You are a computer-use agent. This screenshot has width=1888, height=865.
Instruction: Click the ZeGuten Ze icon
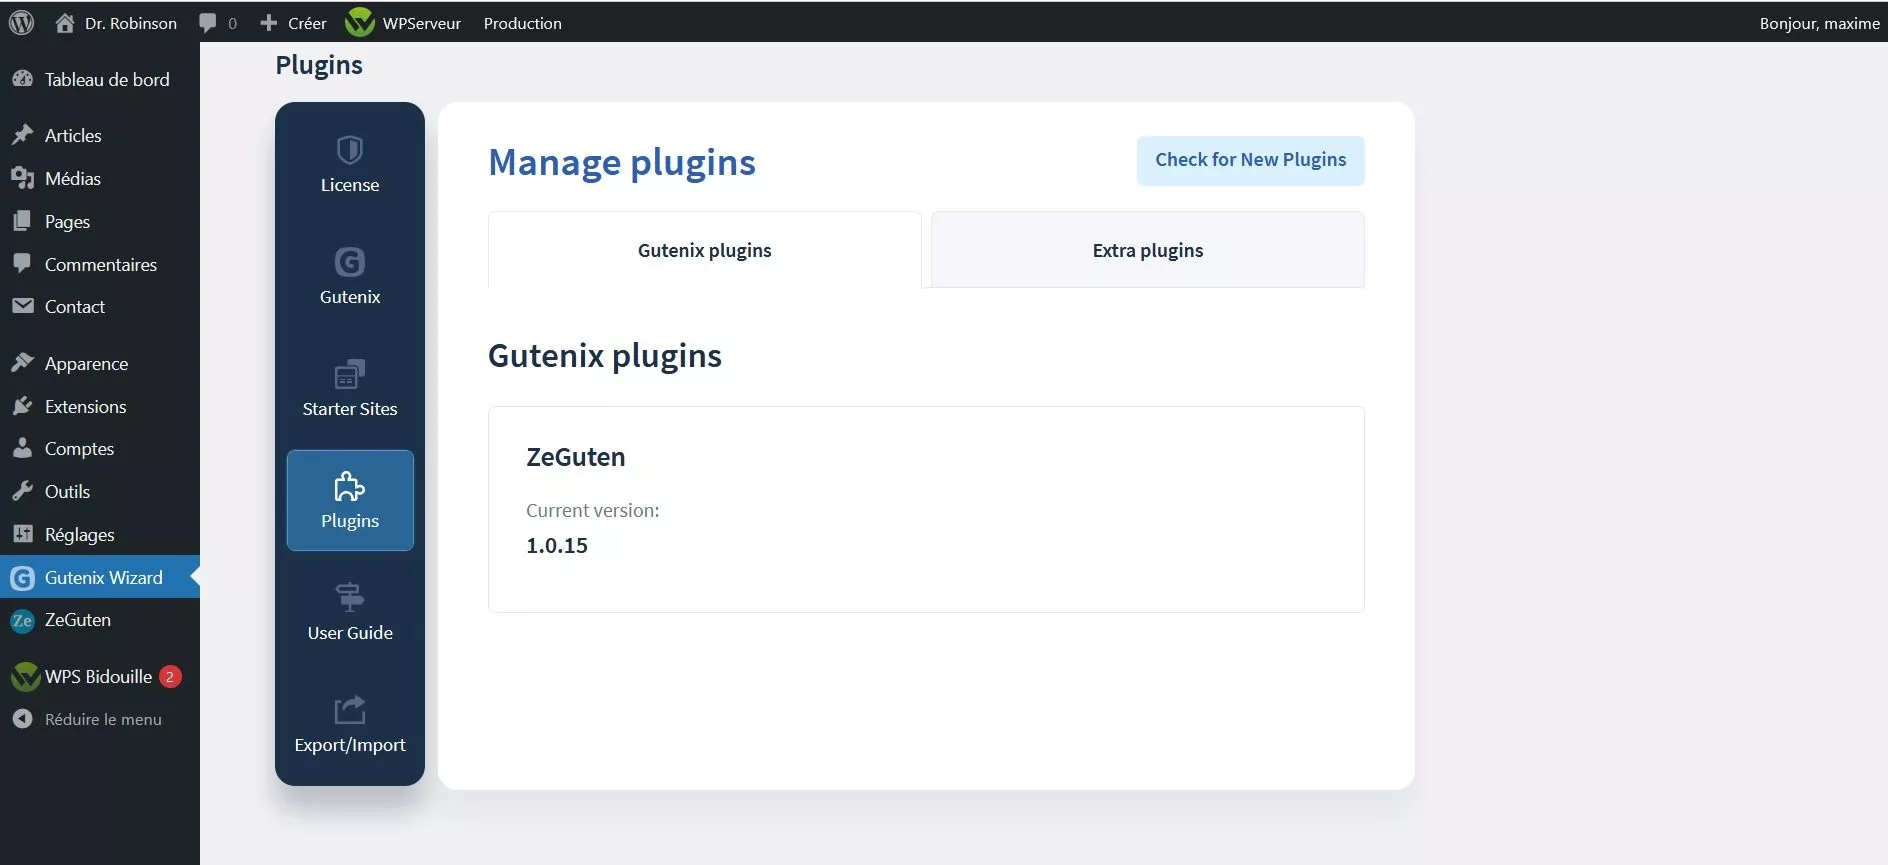point(22,620)
